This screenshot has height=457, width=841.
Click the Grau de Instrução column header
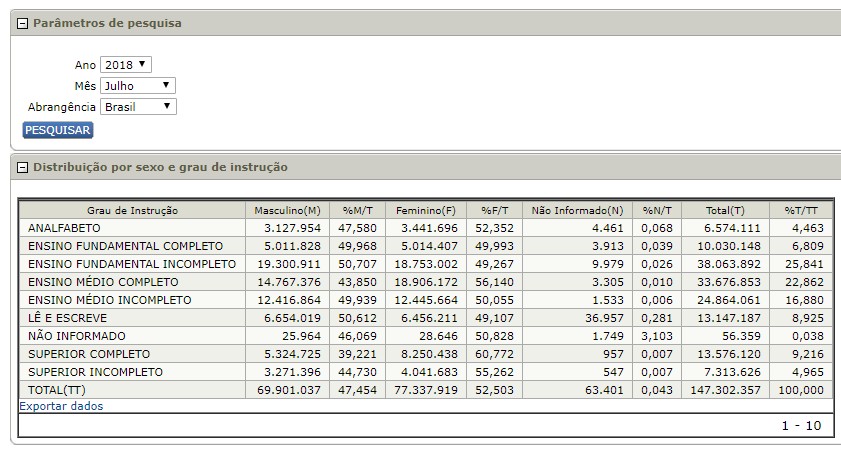coord(132,211)
